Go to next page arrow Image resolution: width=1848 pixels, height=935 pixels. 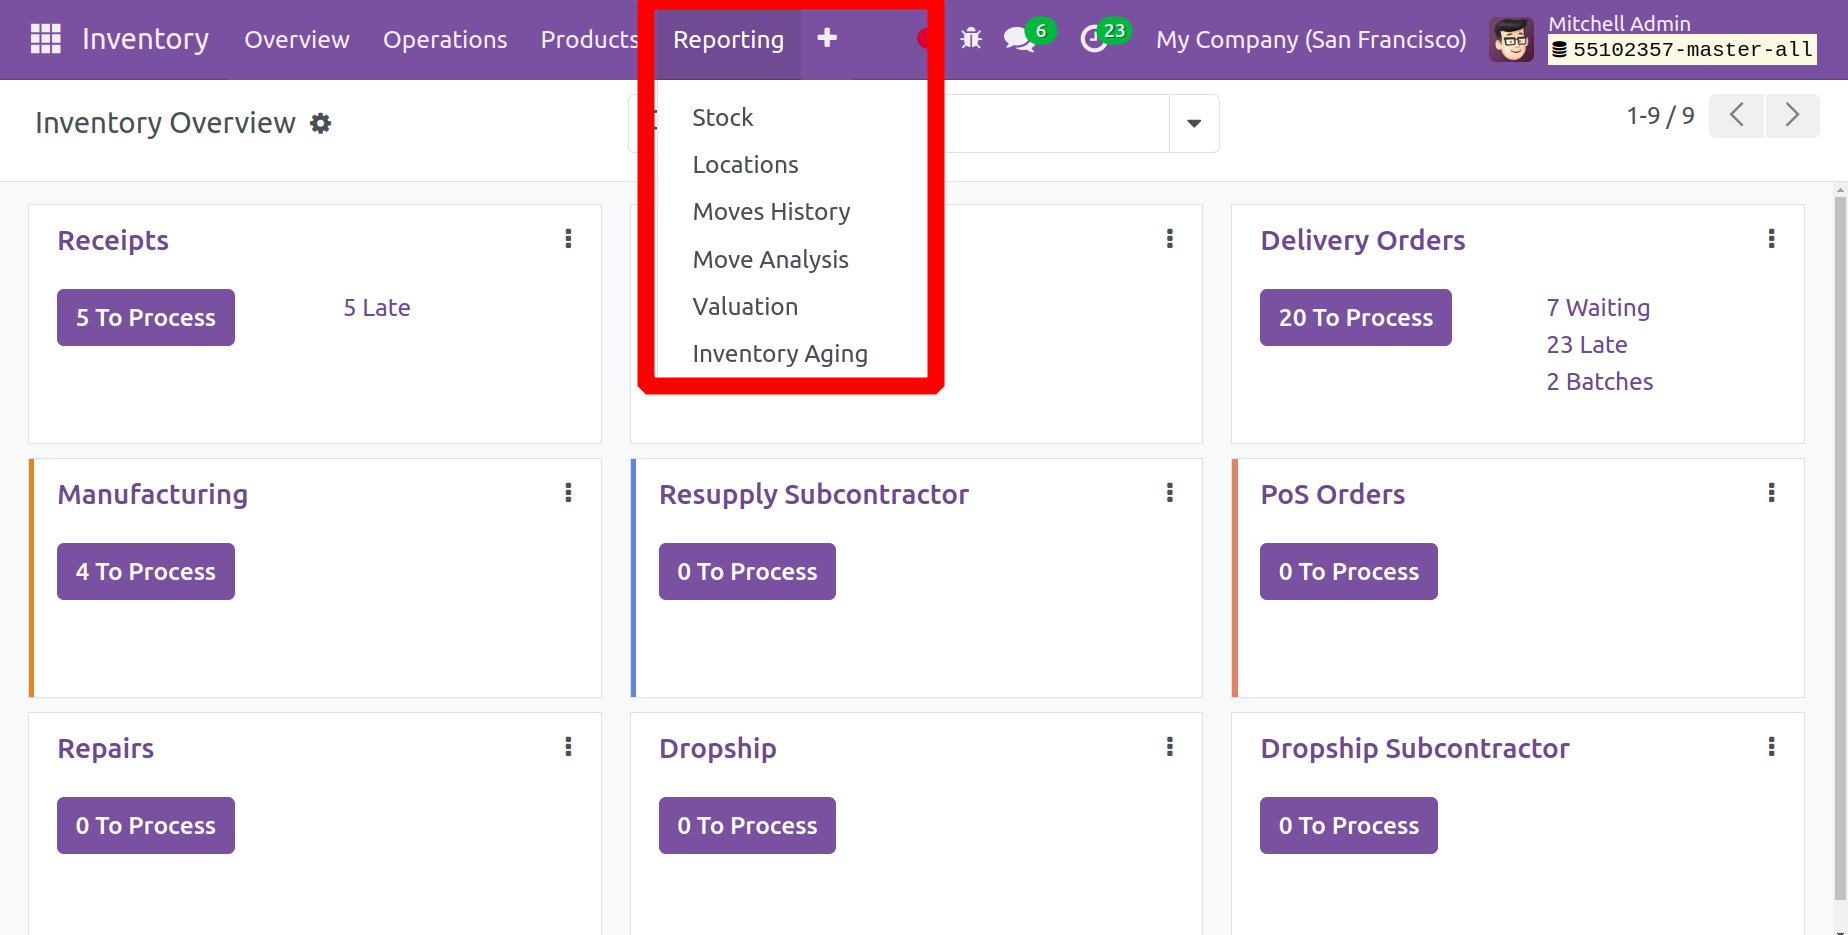coord(1792,116)
